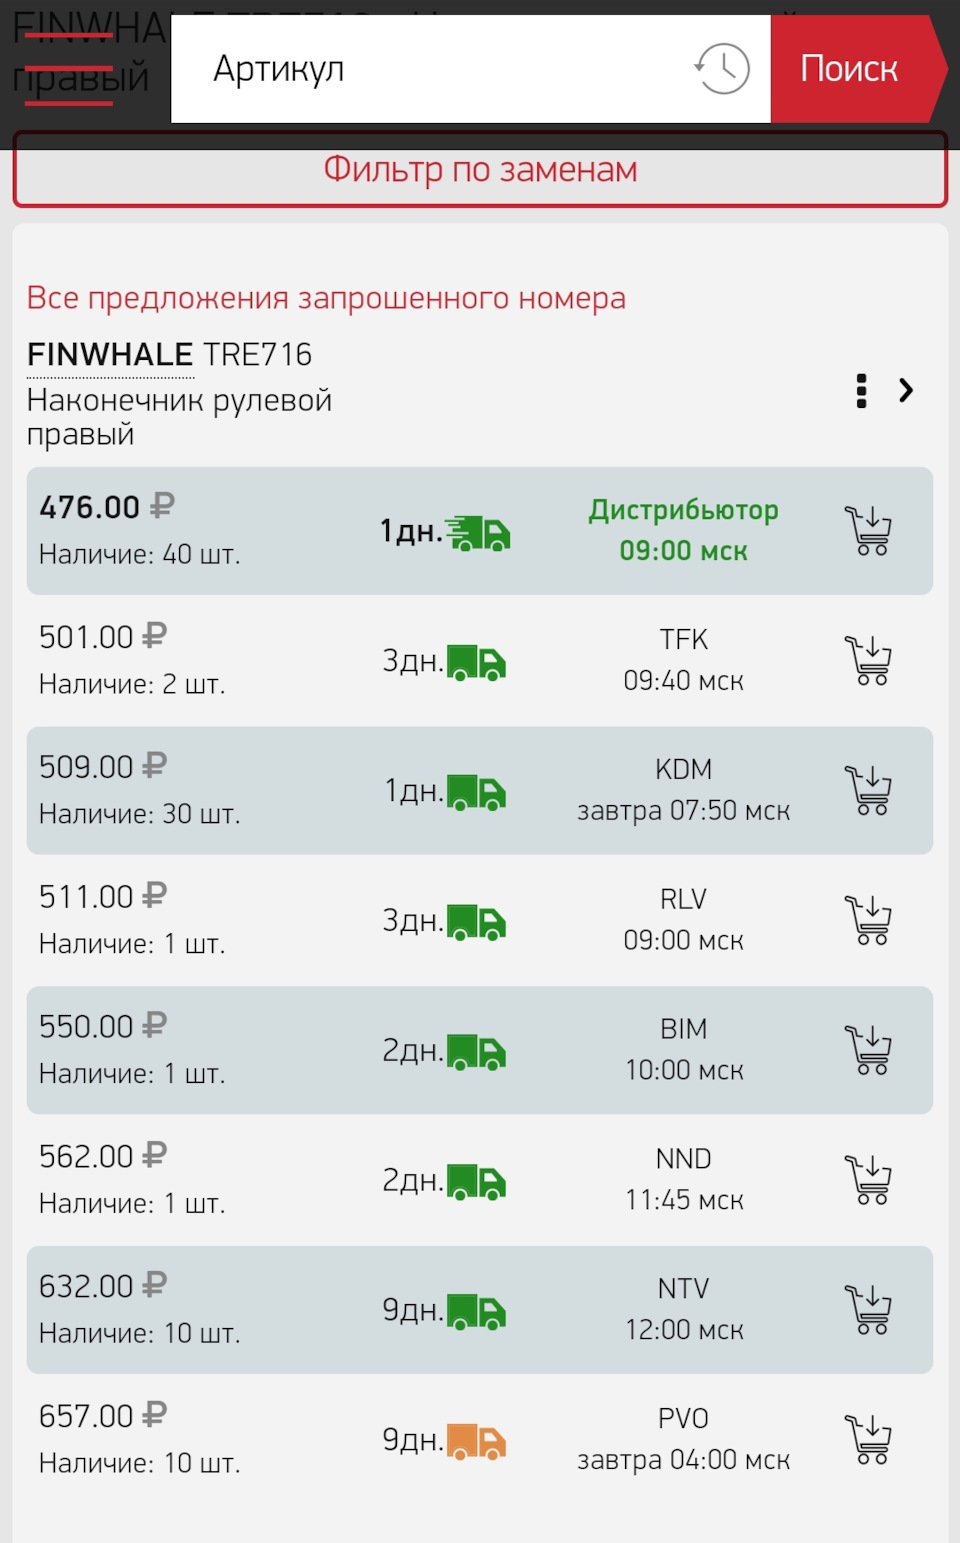Add the PVO 657.00 ₽ offer to cart
This screenshot has width=960, height=1543.
point(868,1440)
